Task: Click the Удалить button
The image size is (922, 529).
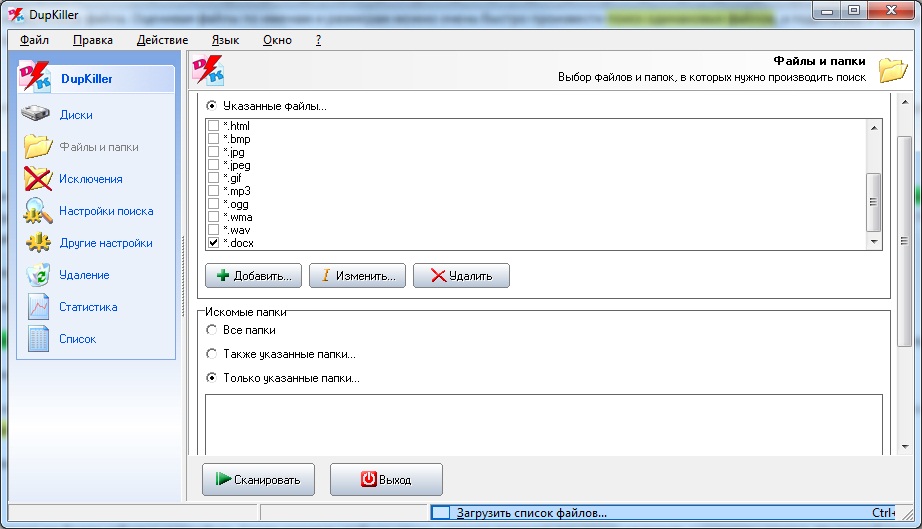Action: click(x=462, y=276)
